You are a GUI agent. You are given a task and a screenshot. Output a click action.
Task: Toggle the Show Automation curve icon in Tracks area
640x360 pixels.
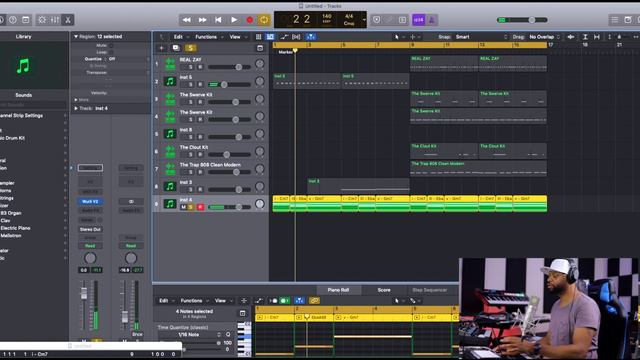(x=284, y=37)
